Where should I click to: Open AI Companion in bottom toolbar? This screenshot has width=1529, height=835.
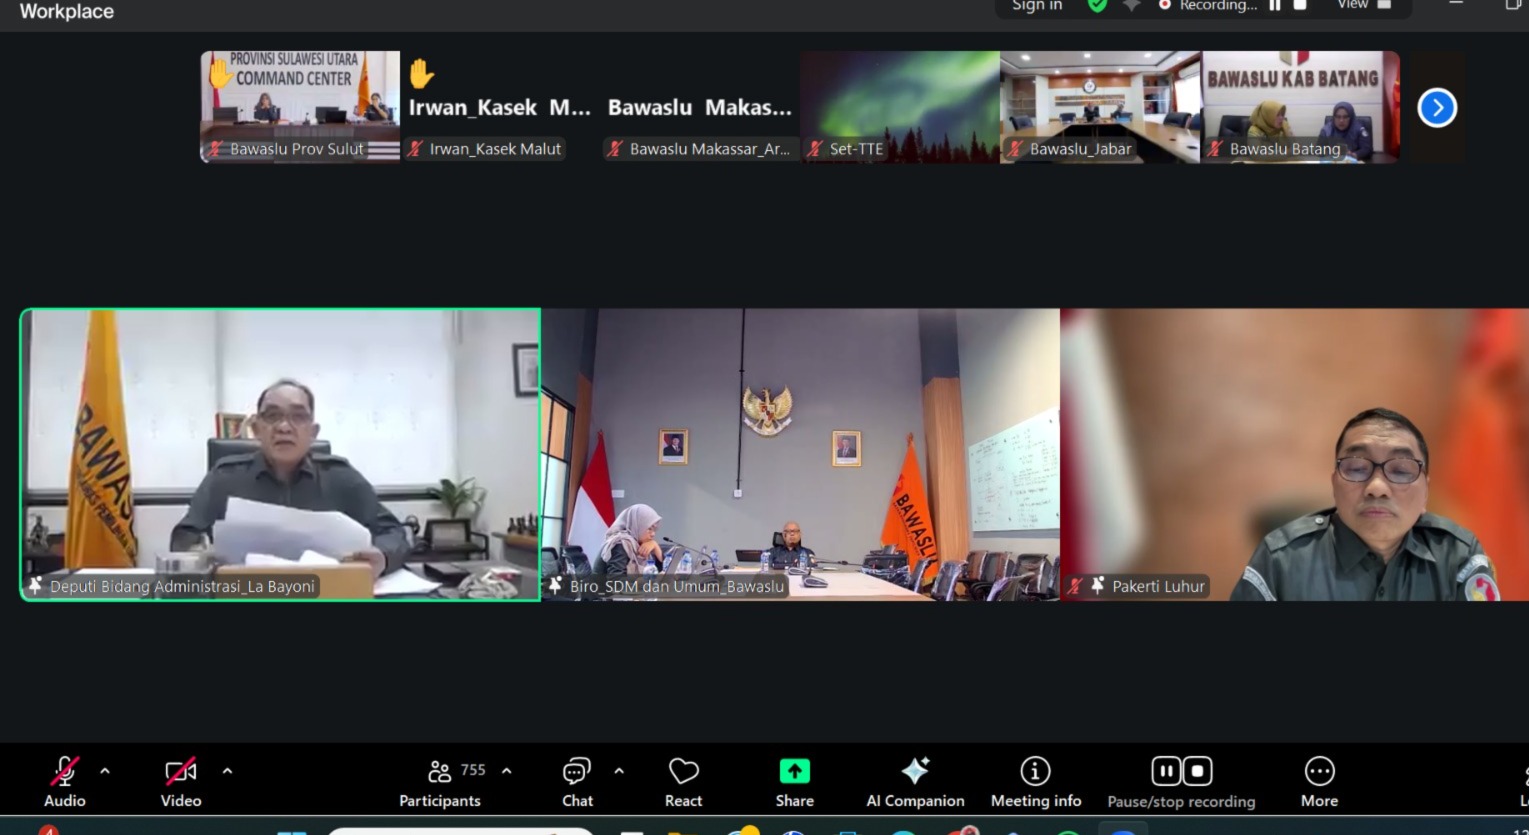pyautogui.click(x=915, y=782)
